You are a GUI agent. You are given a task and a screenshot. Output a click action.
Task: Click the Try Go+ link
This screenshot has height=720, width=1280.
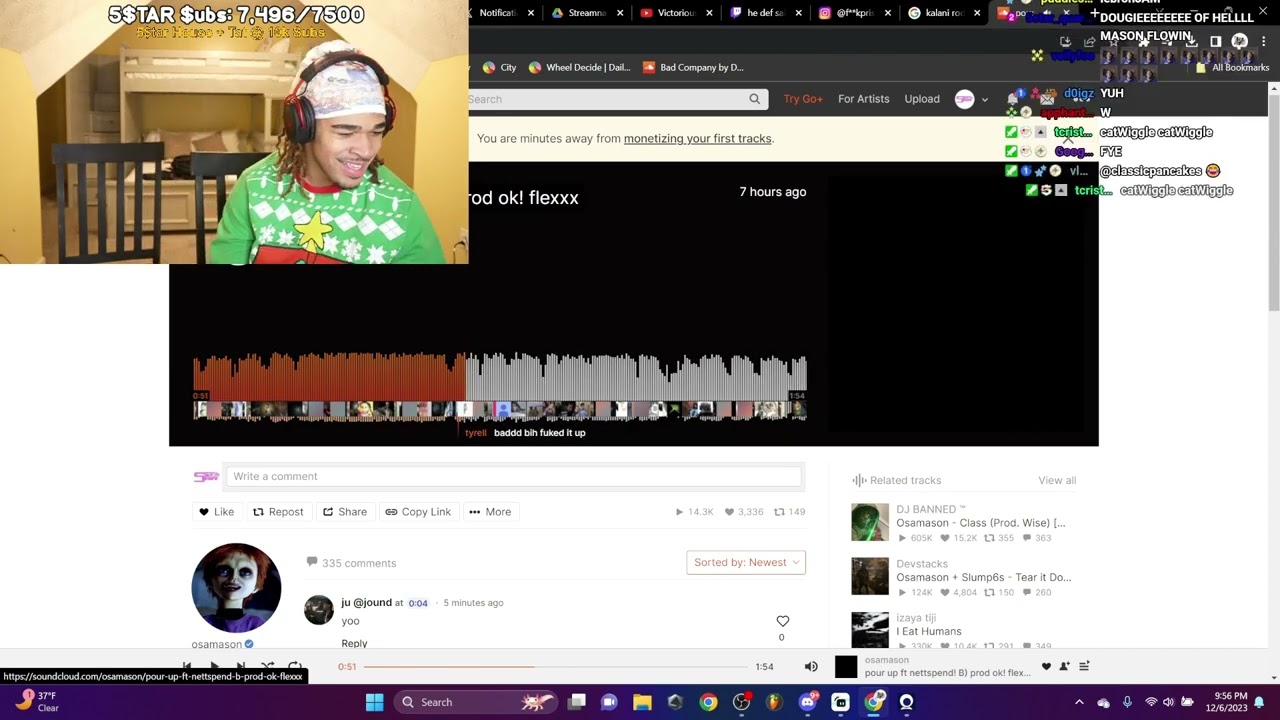click(803, 99)
